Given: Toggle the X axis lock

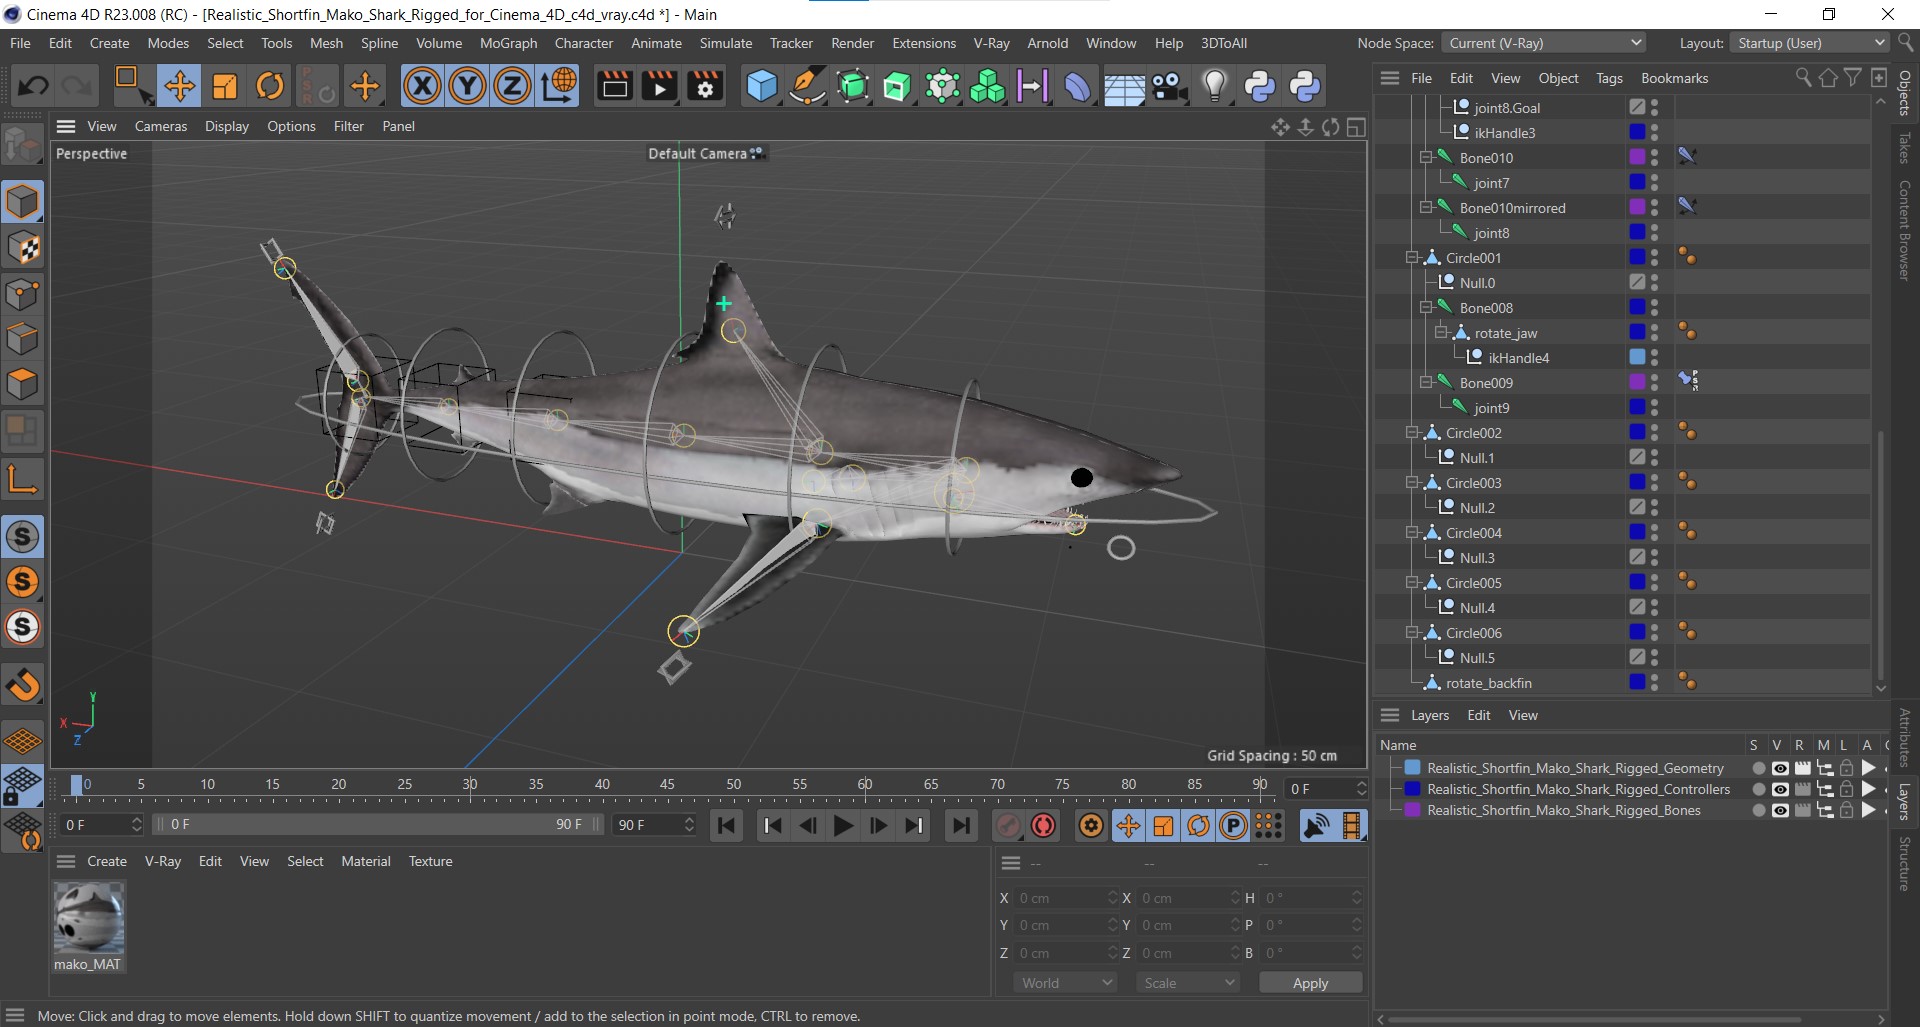Looking at the screenshot, I should [x=422, y=86].
